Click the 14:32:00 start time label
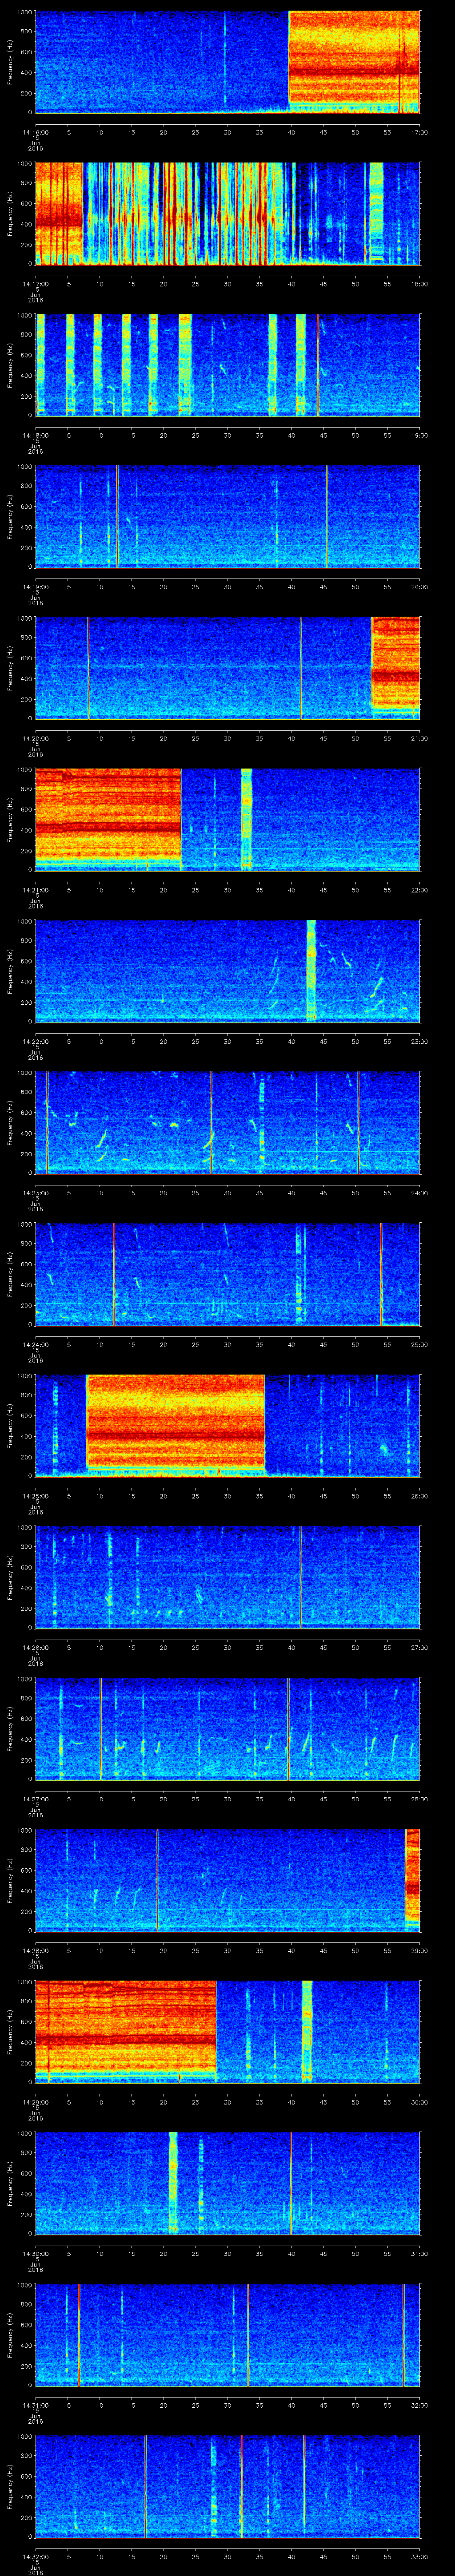Image resolution: width=455 pixels, height=2576 pixels. tap(35, 2556)
